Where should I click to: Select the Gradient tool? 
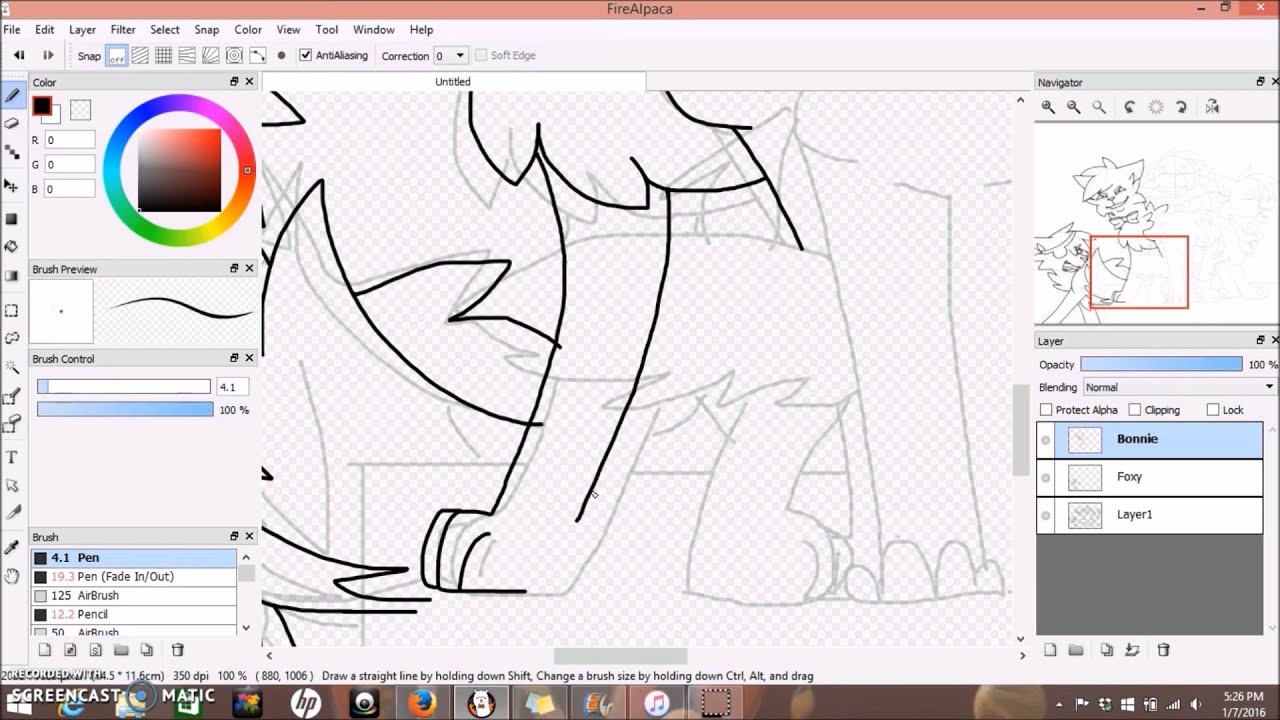coord(12,276)
